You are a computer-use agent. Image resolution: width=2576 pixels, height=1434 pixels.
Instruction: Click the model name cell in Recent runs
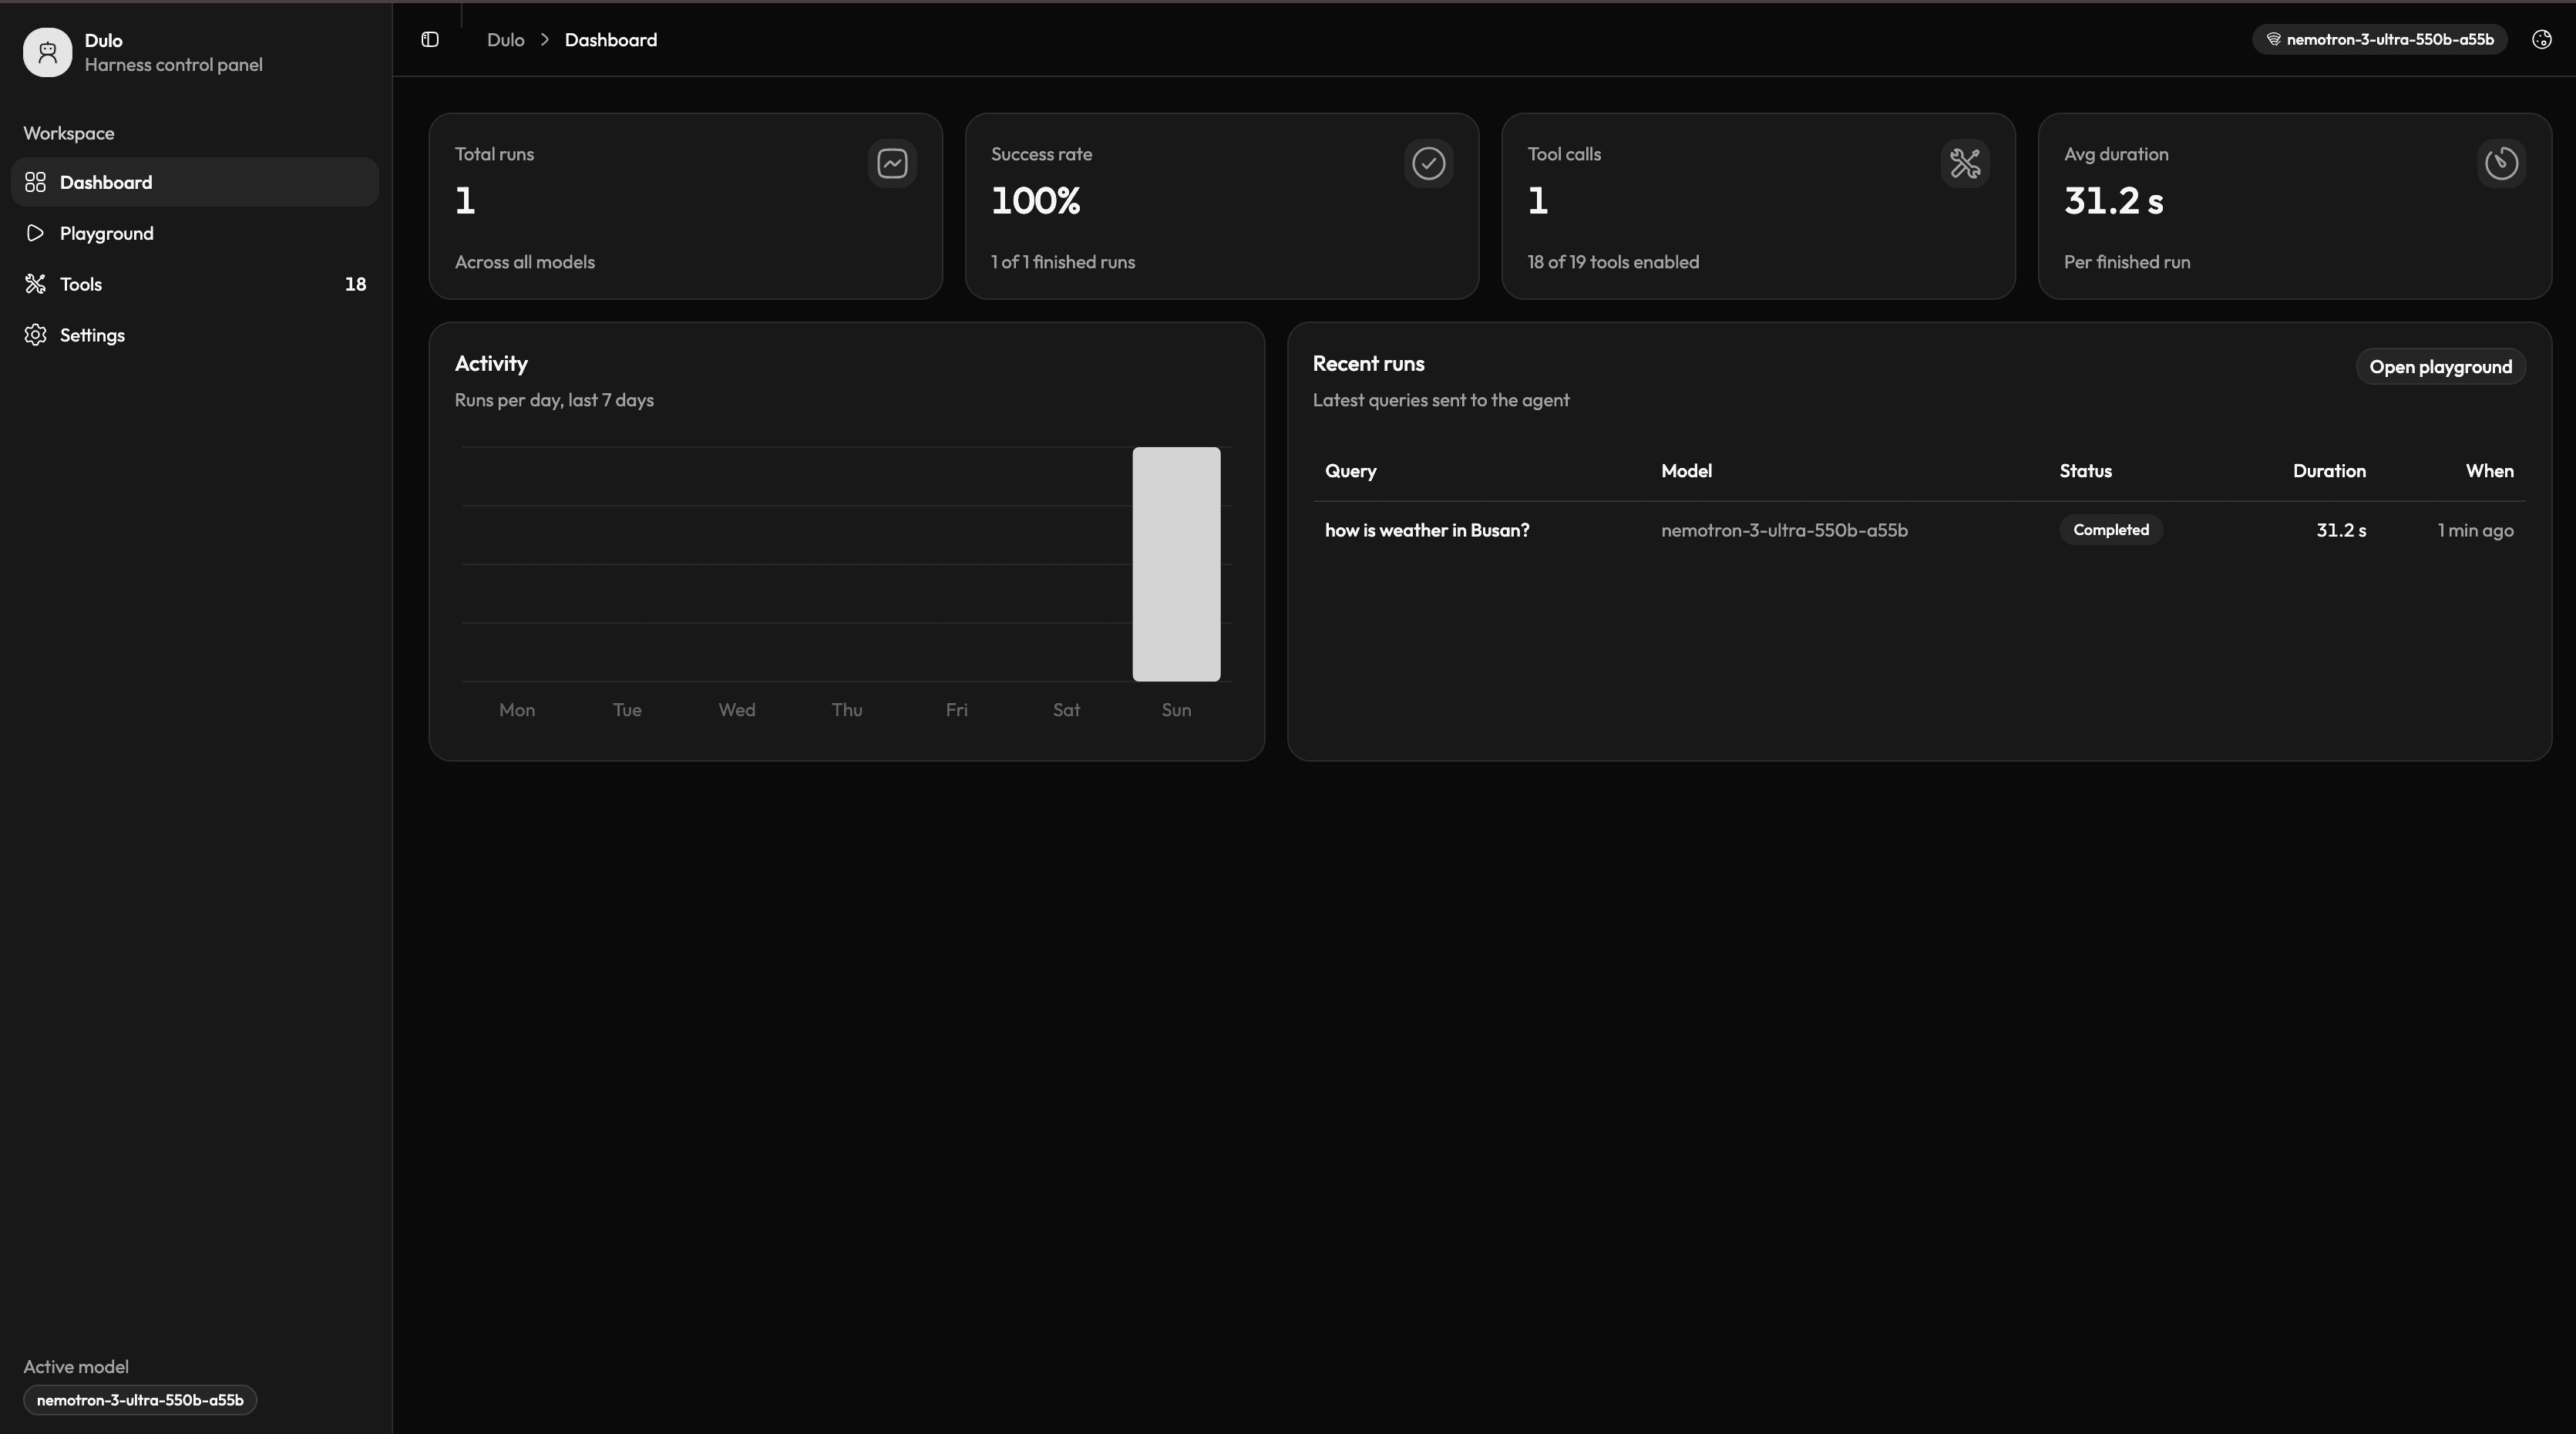1784,530
